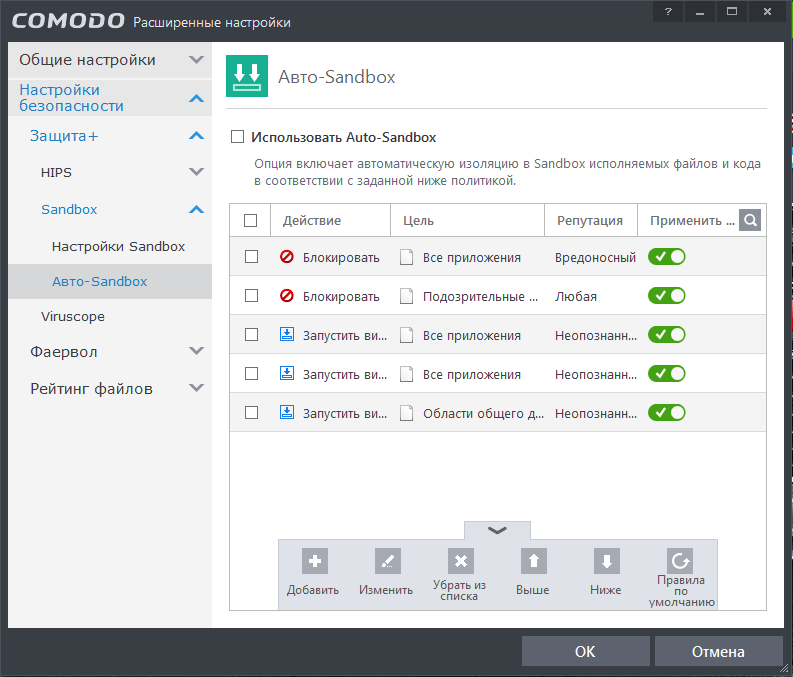
Task: Collapse the Защита+ chevron
Action: pyautogui.click(x=196, y=136)
